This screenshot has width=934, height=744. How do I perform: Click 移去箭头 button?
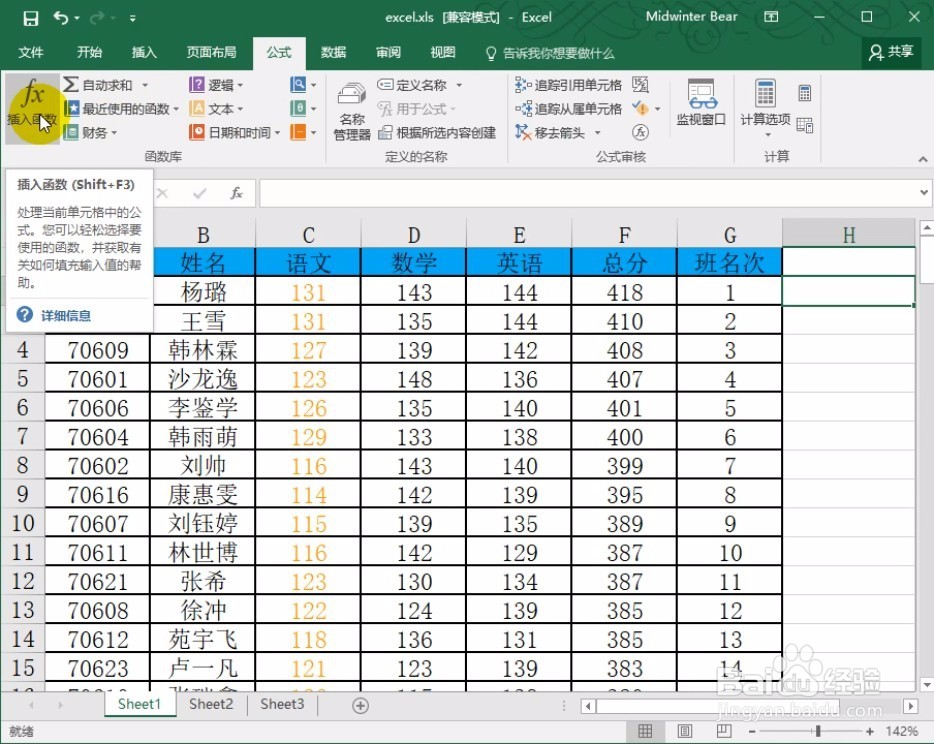551,132
